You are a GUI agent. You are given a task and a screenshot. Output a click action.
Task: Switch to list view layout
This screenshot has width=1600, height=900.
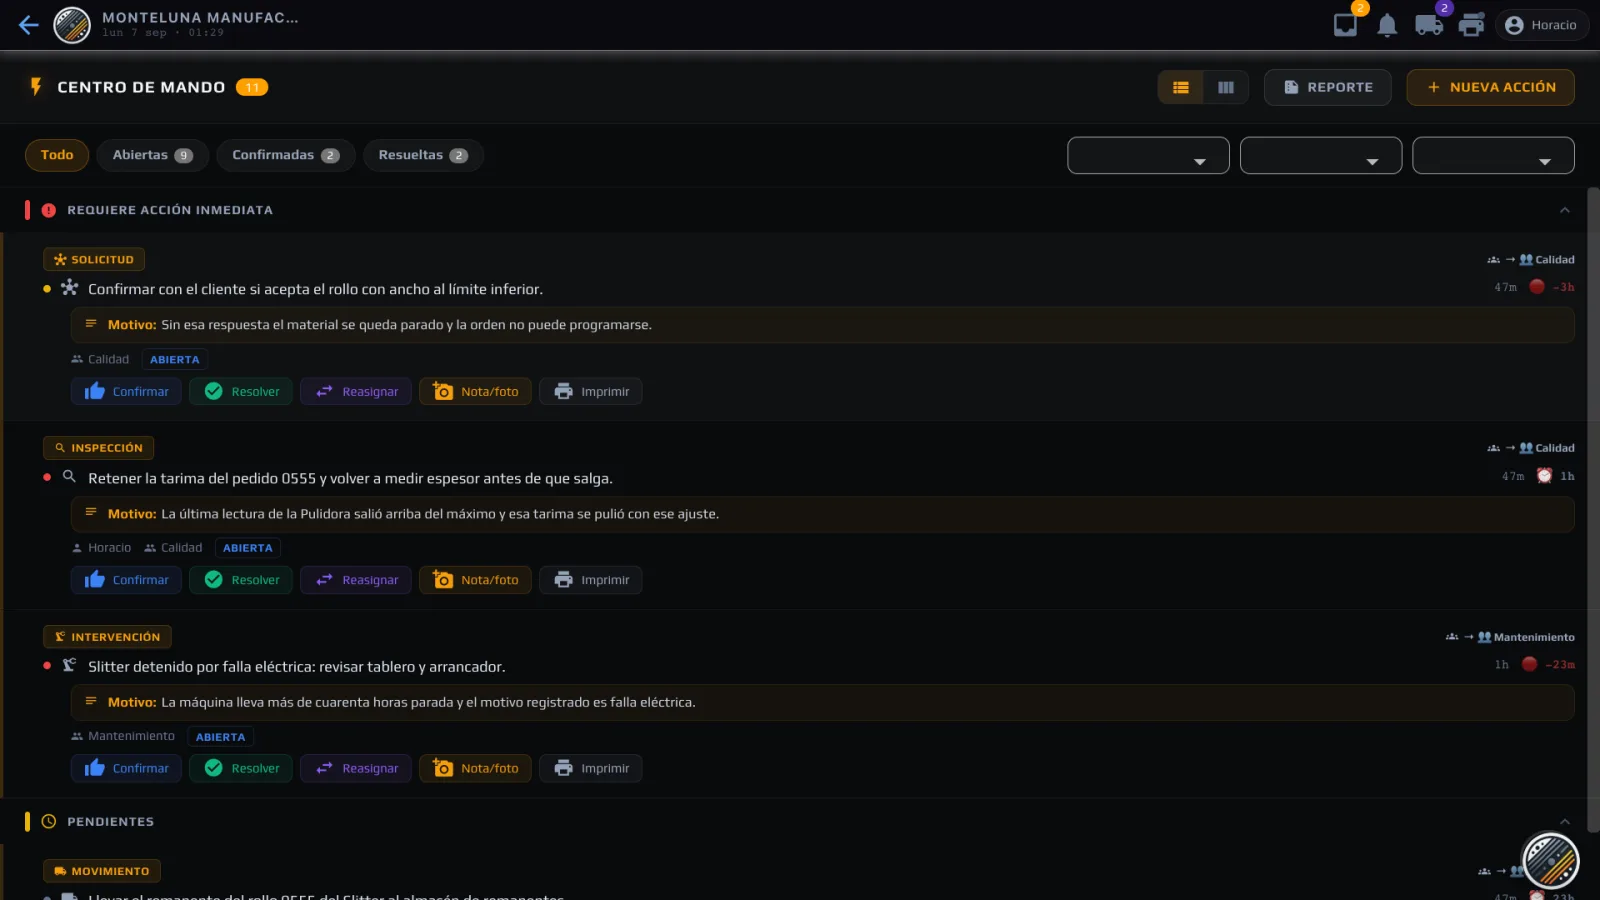pyautogui.click(x=1181, y=87)
